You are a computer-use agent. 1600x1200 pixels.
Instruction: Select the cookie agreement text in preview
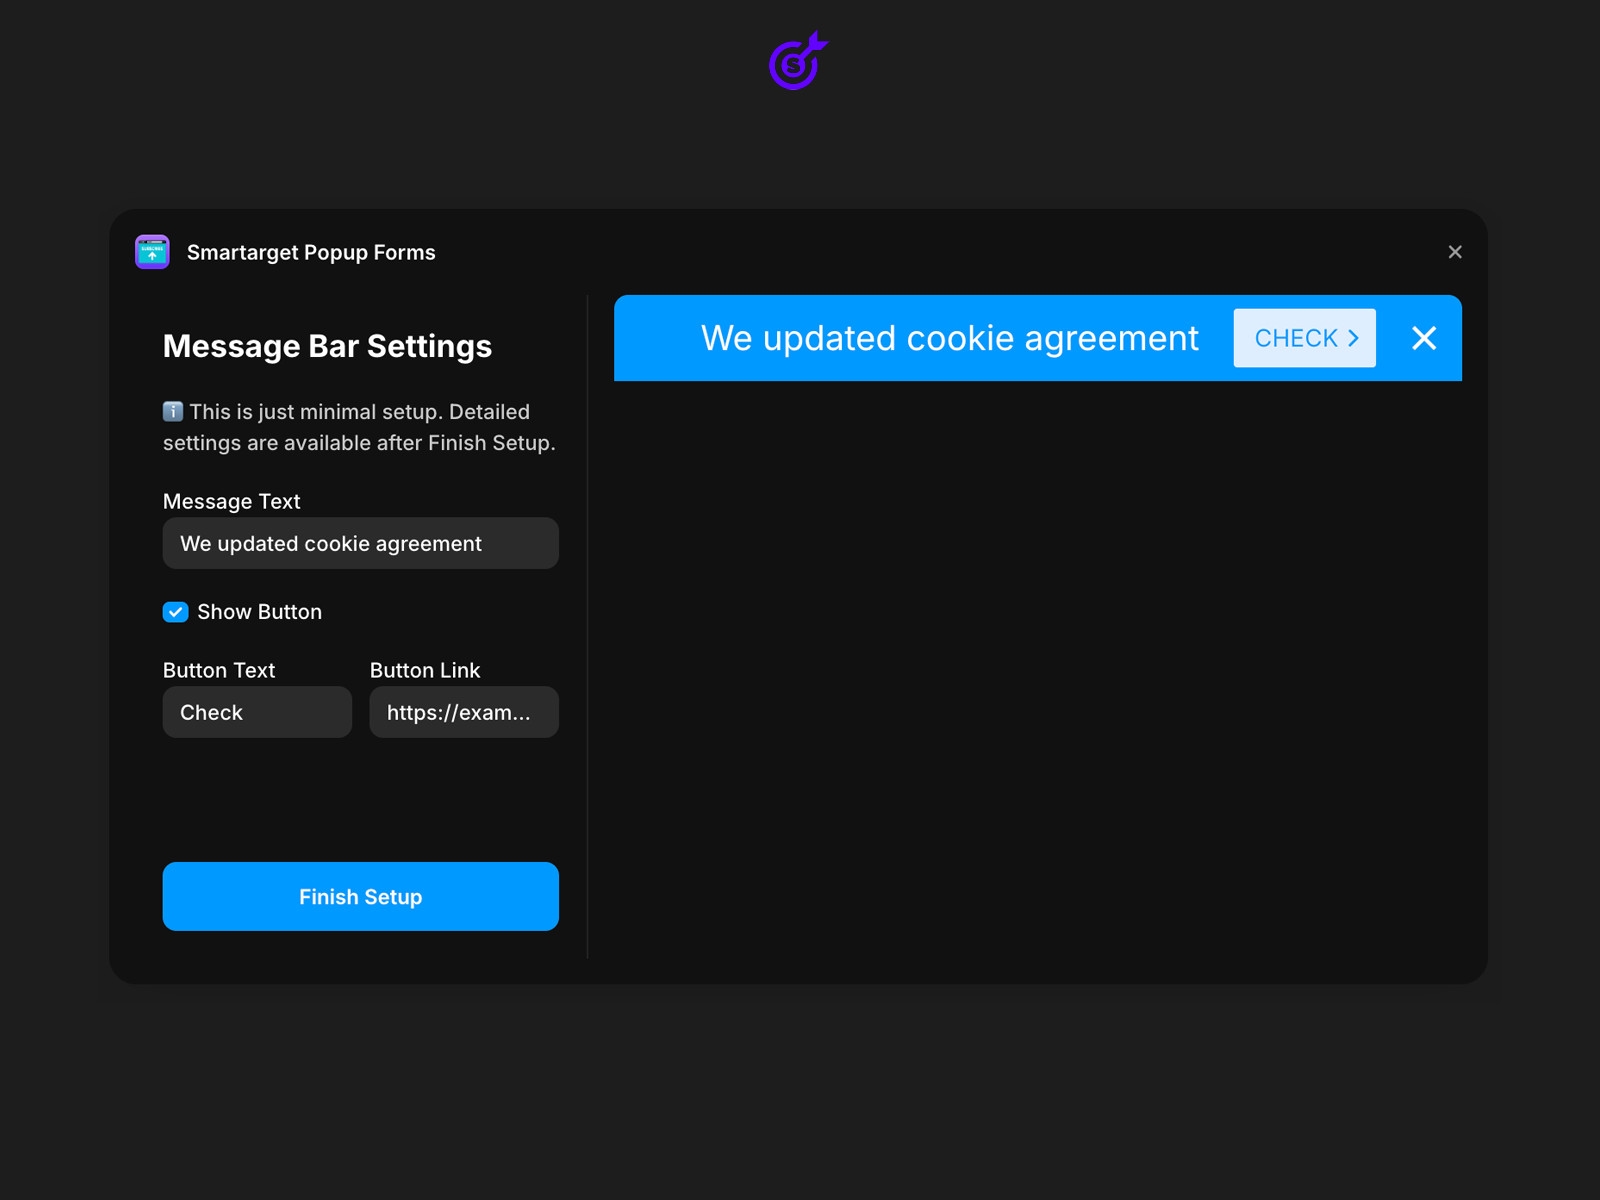tap(950, 338)
